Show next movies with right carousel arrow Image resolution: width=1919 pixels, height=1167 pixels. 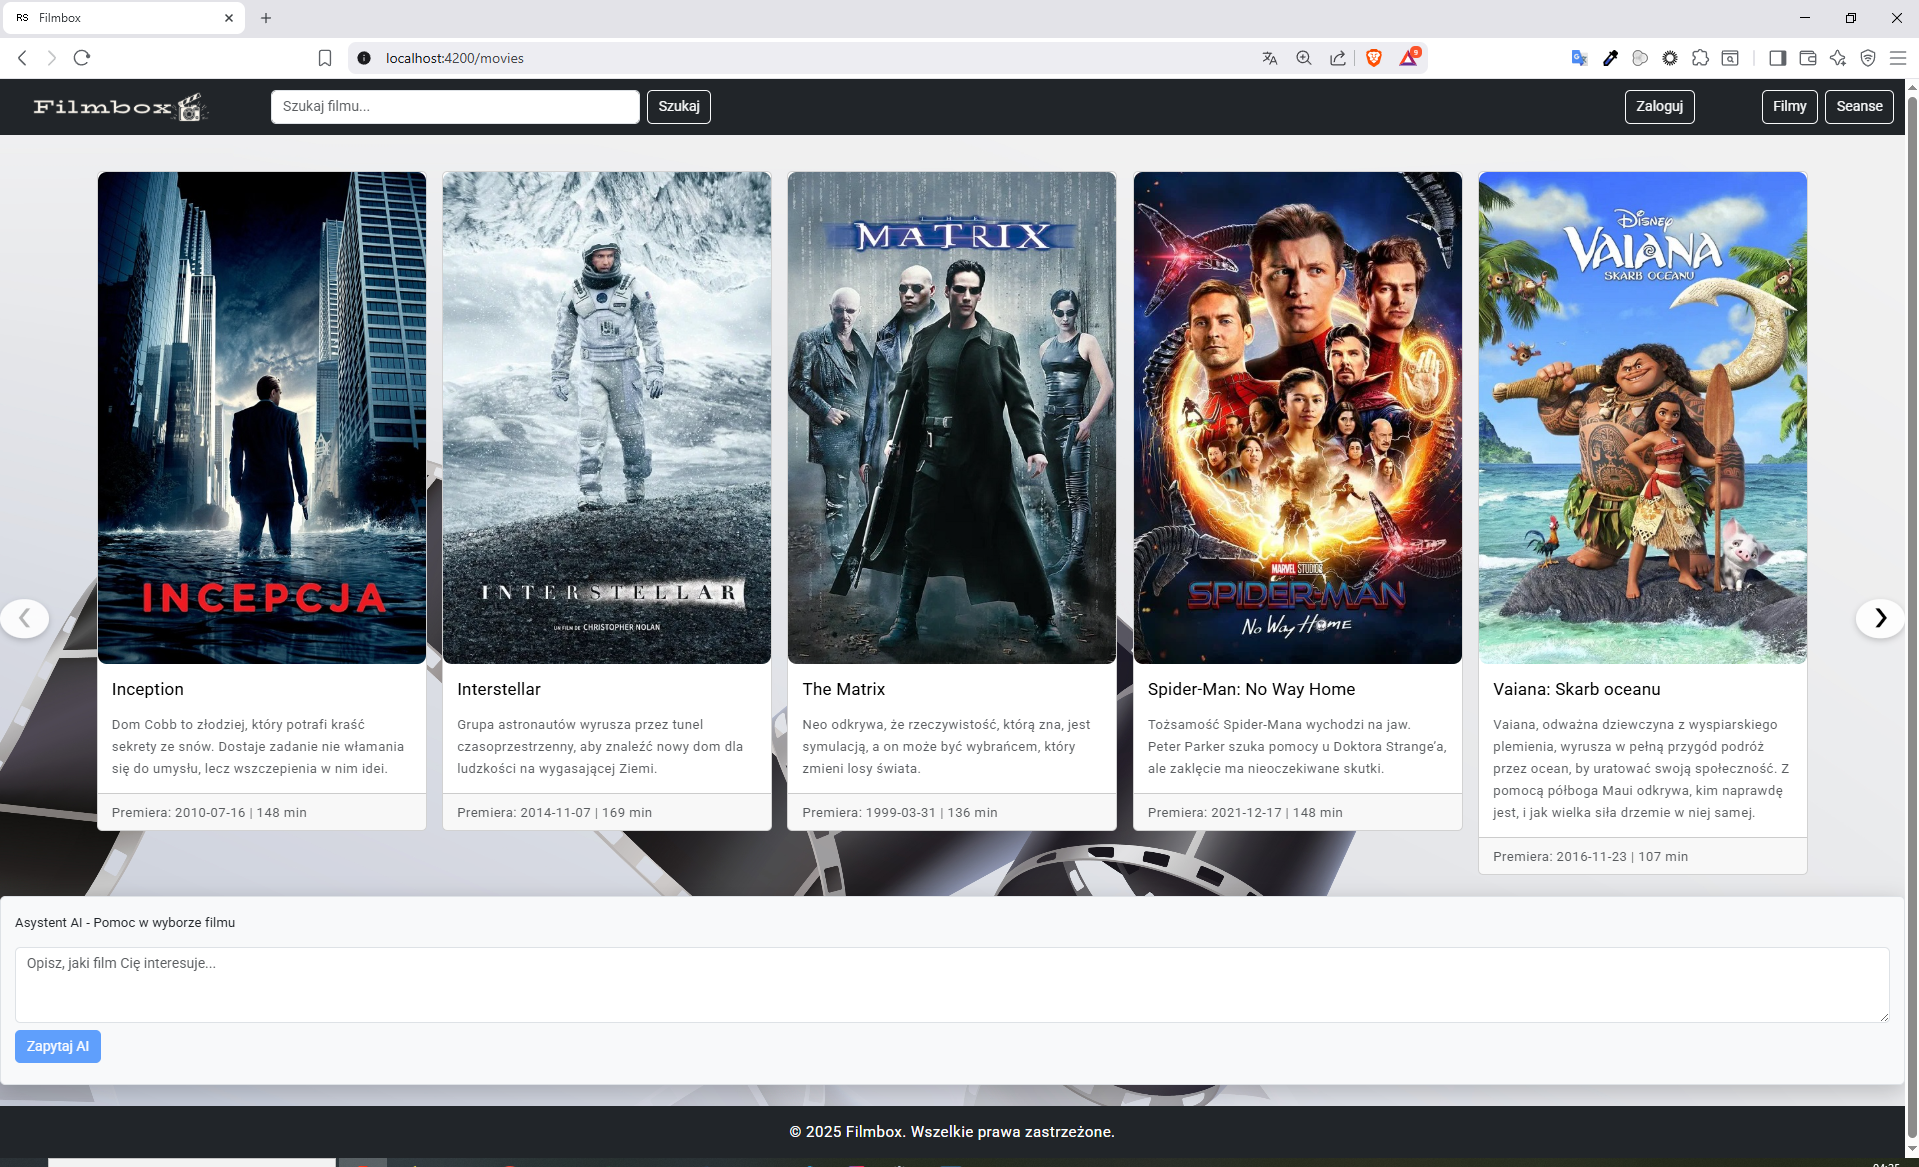[x=1880, y=618]
